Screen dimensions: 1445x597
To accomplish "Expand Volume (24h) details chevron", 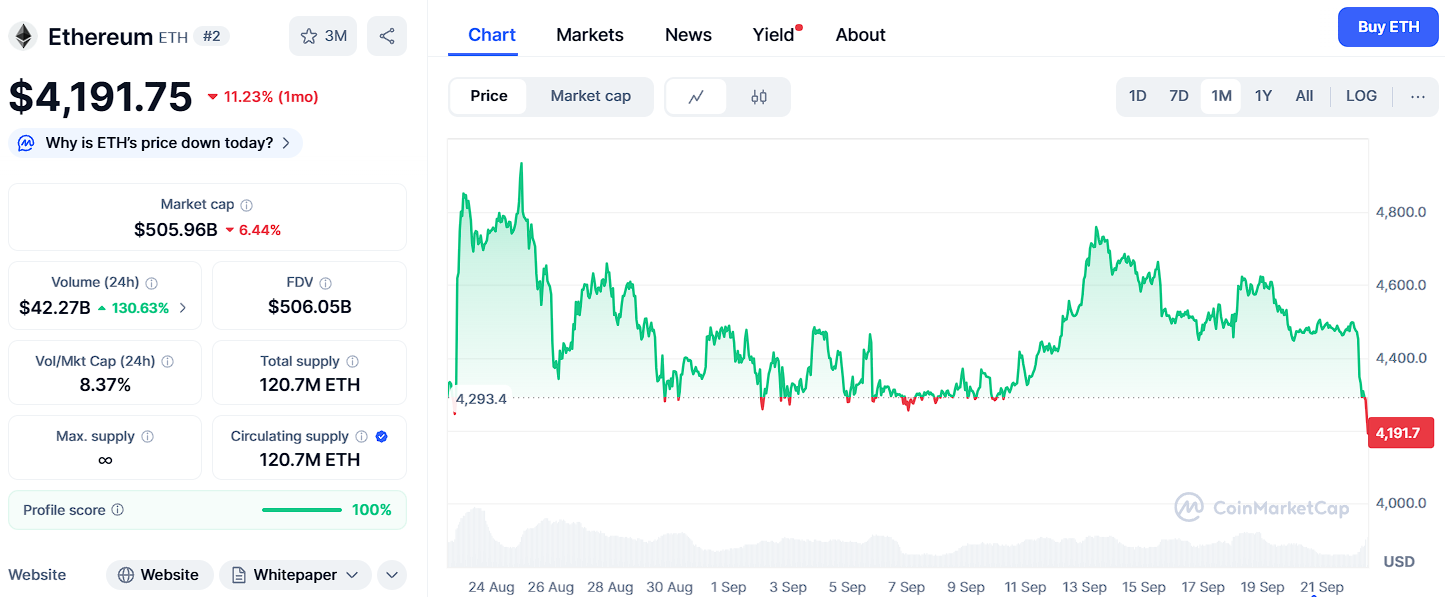I will tap(182, 308).
